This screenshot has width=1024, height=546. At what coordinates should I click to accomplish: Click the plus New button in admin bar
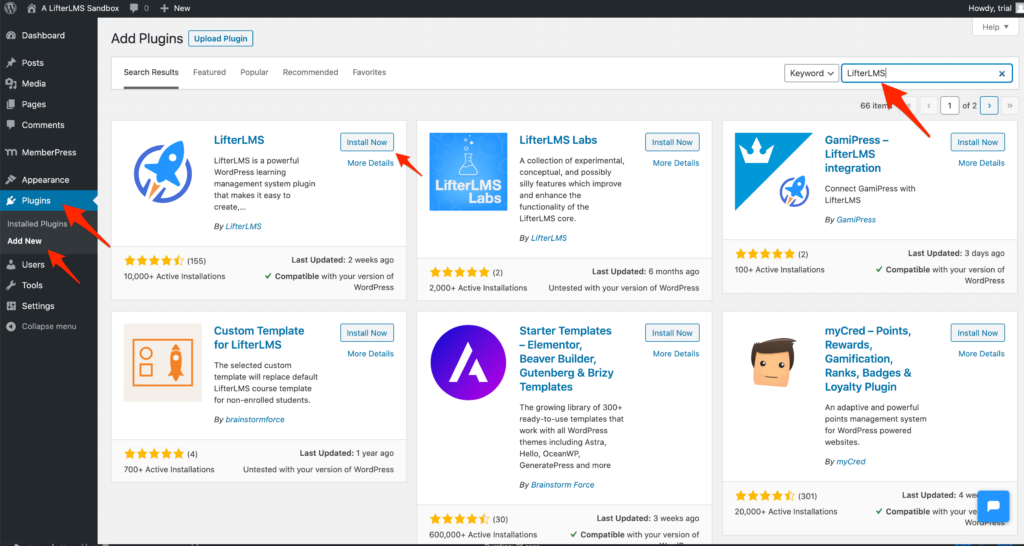[x=175, y=8]
